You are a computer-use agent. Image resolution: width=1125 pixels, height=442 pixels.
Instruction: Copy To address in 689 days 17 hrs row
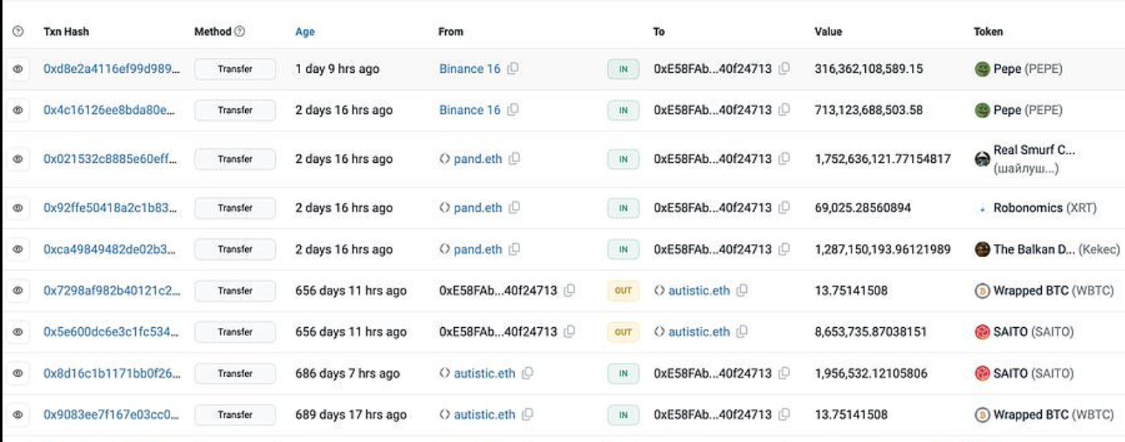(784, 414)
